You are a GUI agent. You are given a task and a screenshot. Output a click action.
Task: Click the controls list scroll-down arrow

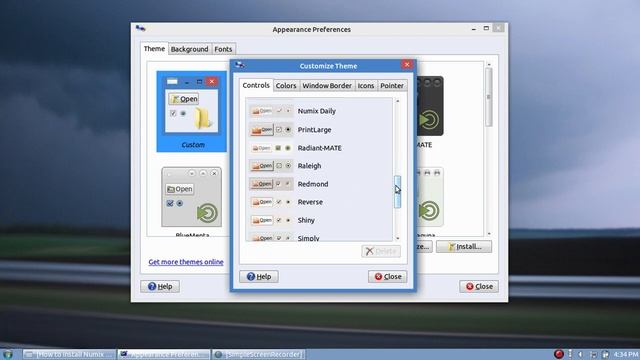coord(398,238)
